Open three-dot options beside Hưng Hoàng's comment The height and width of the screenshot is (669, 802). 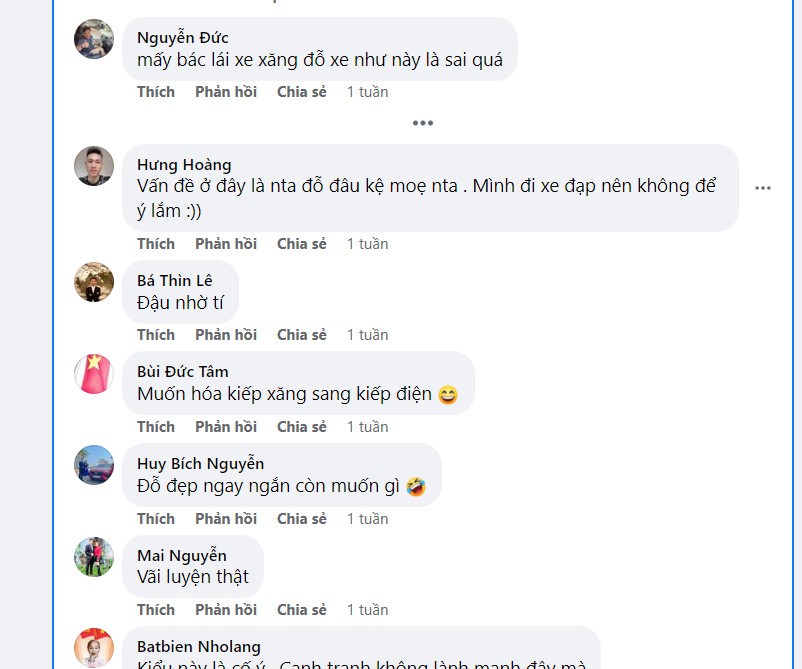pos(763,188)
